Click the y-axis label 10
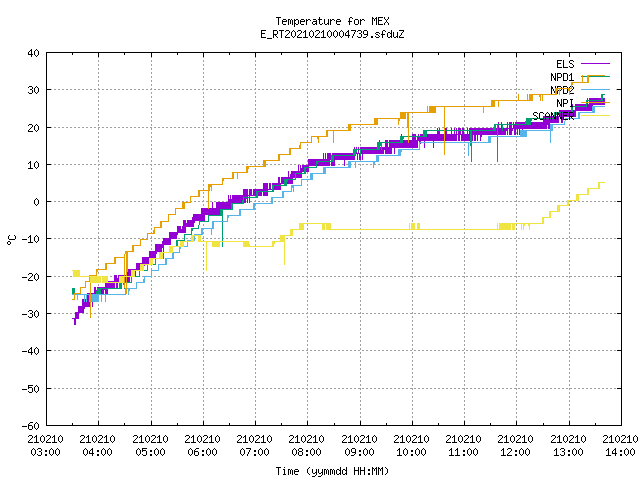Image resolution: width=640 pixels, height=480 pixels. (33, 165)
